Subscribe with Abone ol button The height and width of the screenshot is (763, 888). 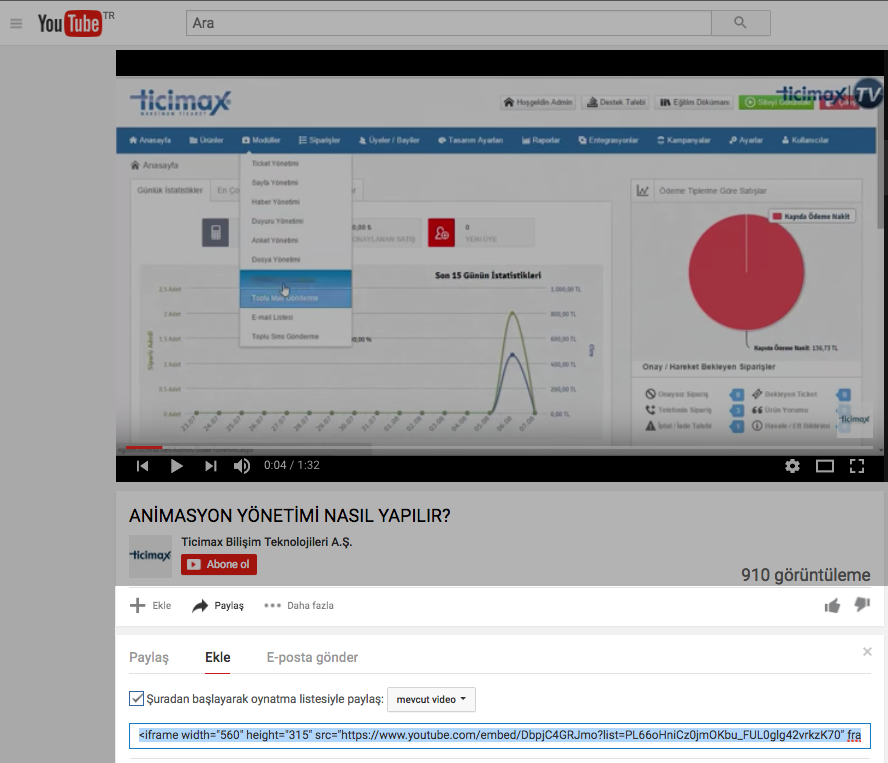coord(219,564)
